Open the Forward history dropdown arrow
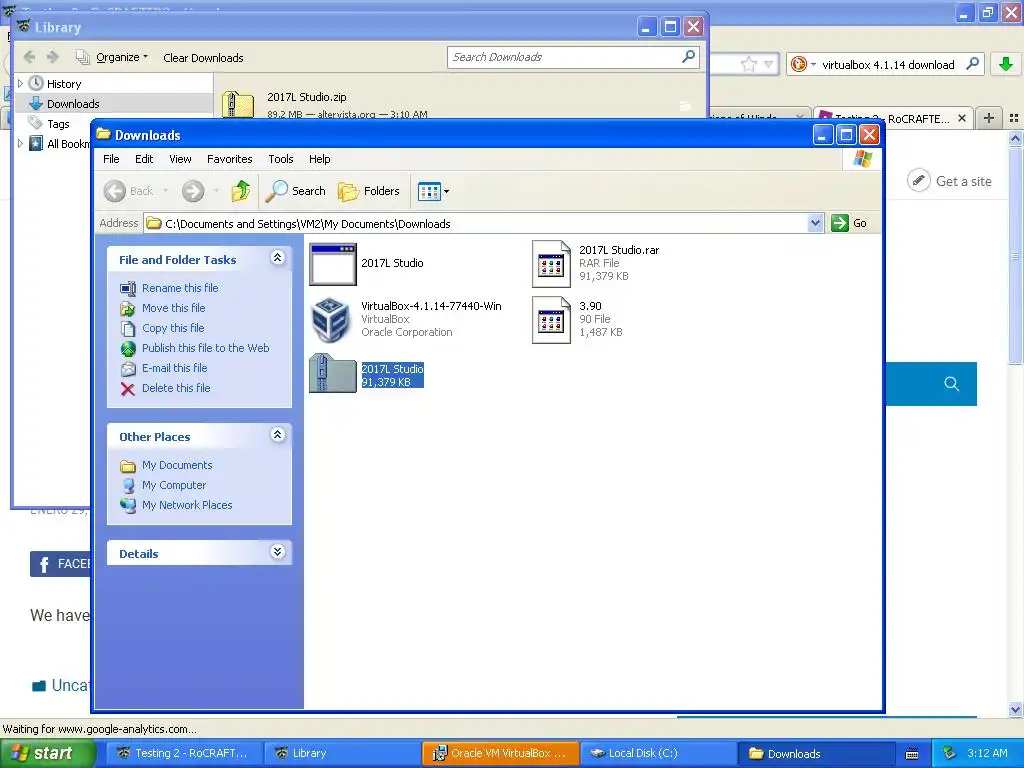This screenshot has height=768, width=1024. click(216, 191)
